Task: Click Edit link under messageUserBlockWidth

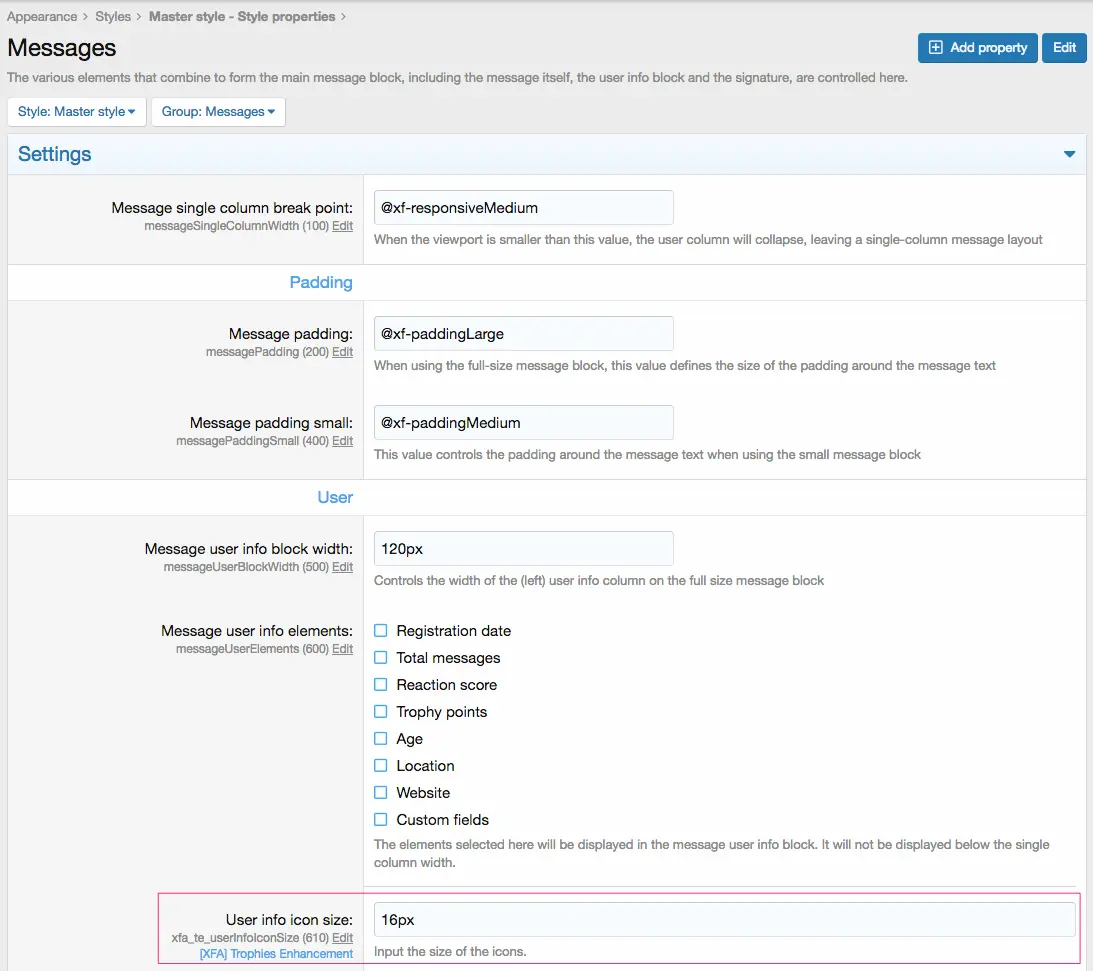Action: click(x=342, y=567)
